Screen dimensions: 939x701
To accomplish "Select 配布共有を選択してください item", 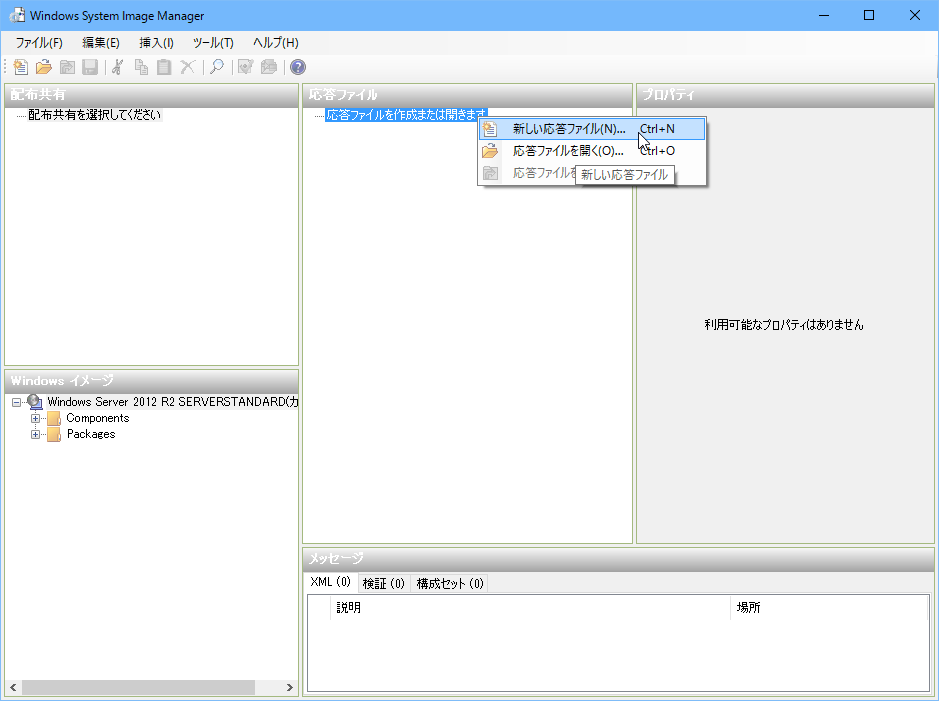I will coord(95,114).
